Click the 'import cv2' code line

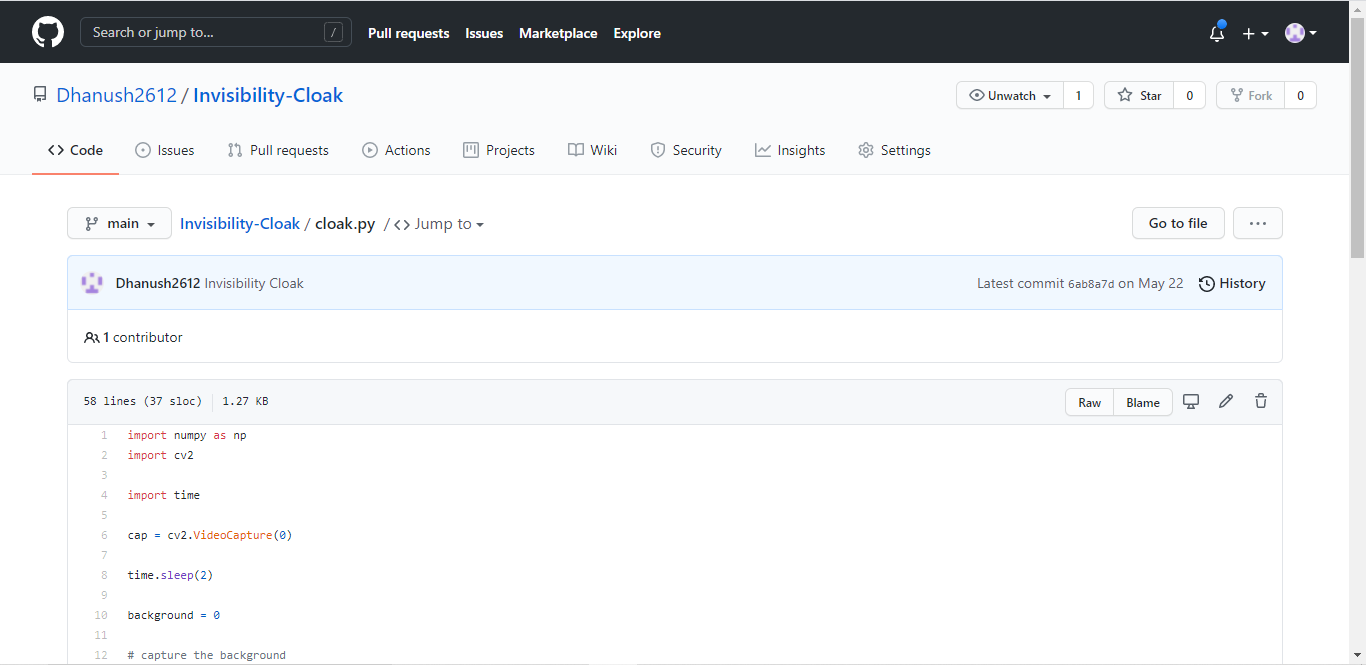click(160, 455)
